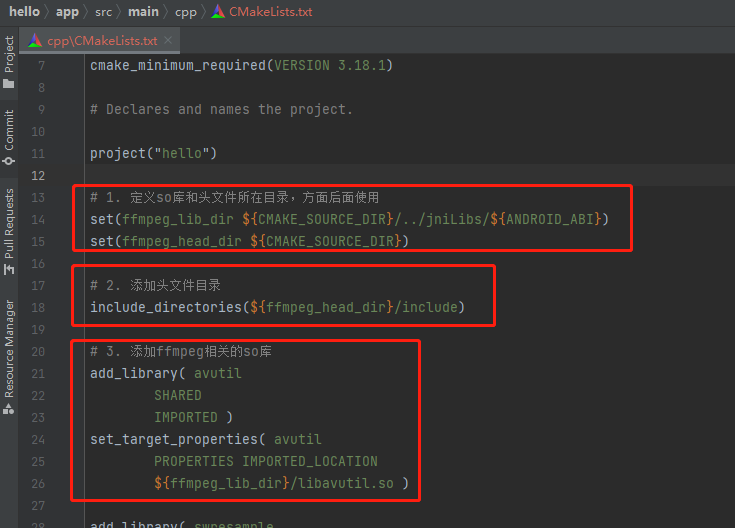Click the CMake file icon in the breadcrumb
The image size is (735, 528).
click(x=218, y=12)
